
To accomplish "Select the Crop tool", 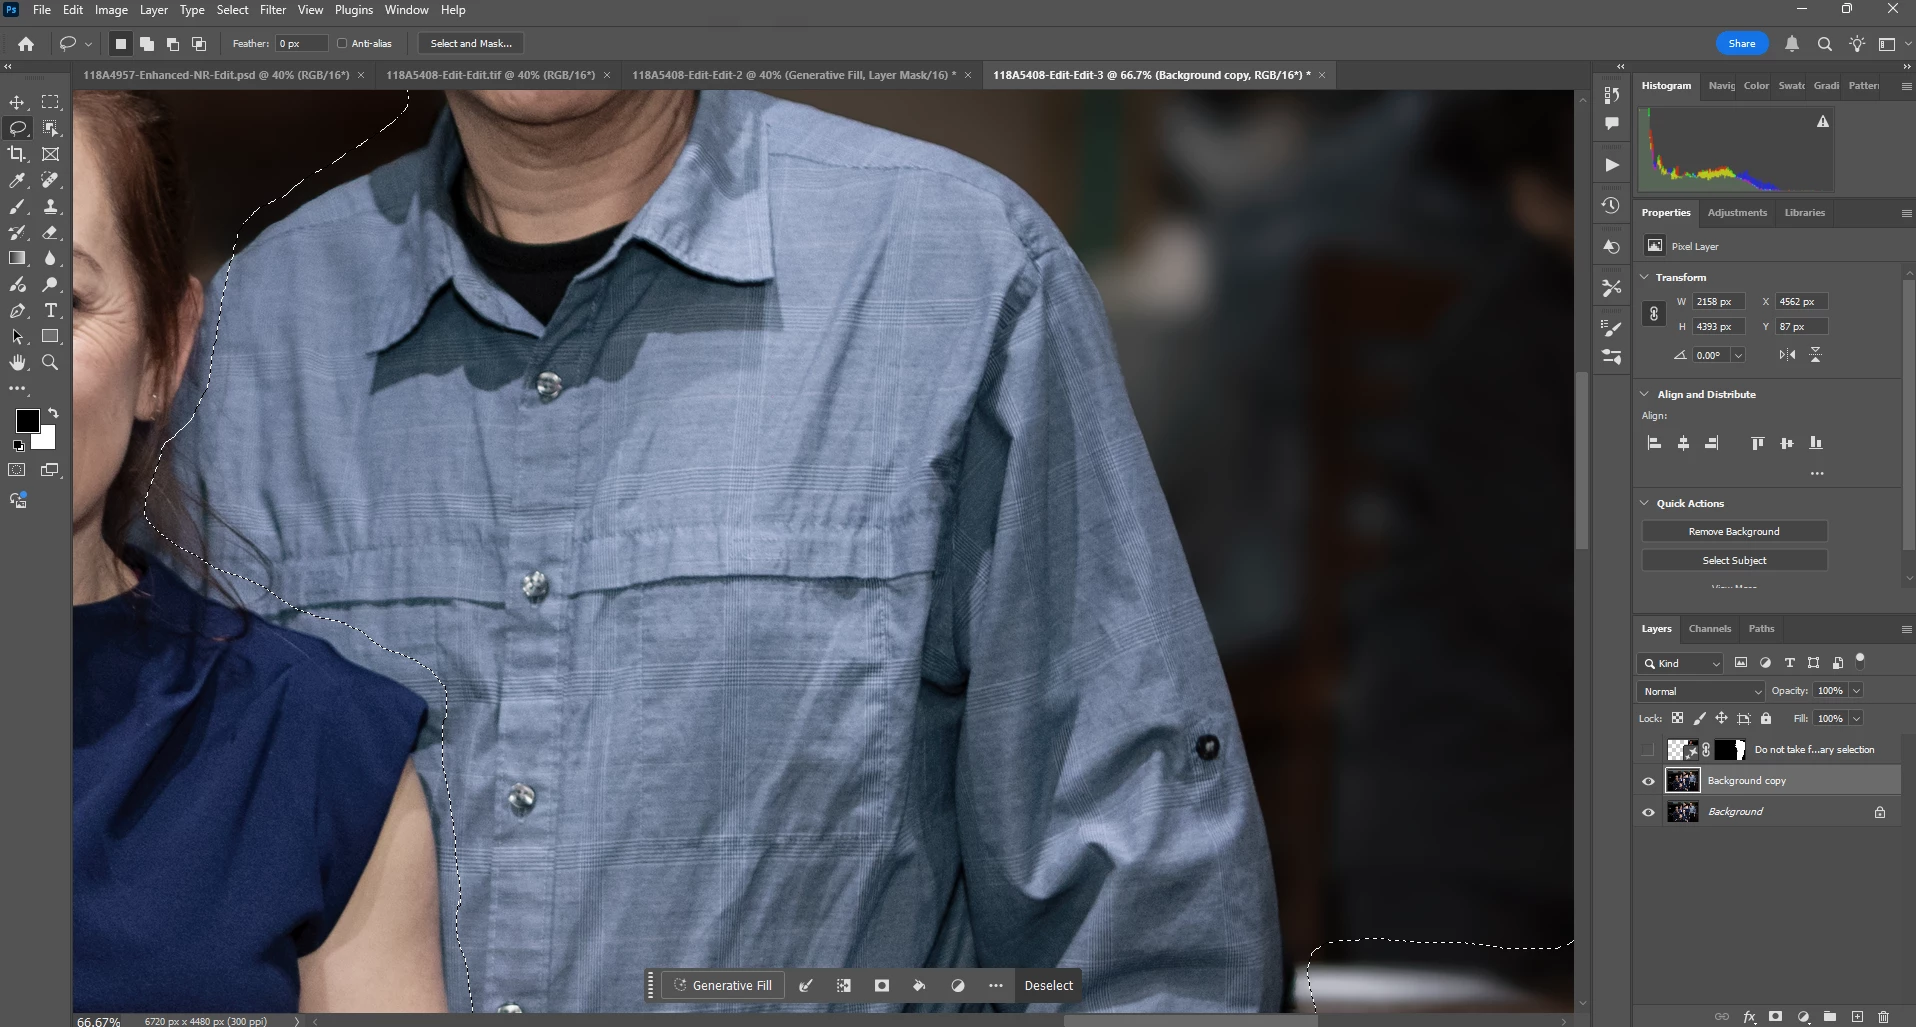I will pyautogui.click(x=17, y=154).
